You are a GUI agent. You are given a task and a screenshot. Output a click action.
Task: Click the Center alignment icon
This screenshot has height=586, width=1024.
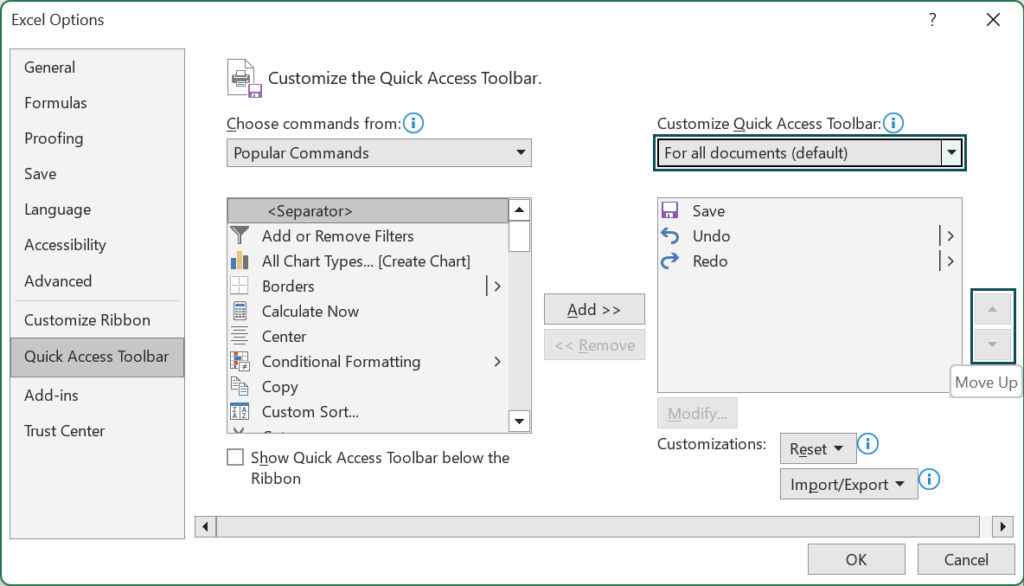240,336
